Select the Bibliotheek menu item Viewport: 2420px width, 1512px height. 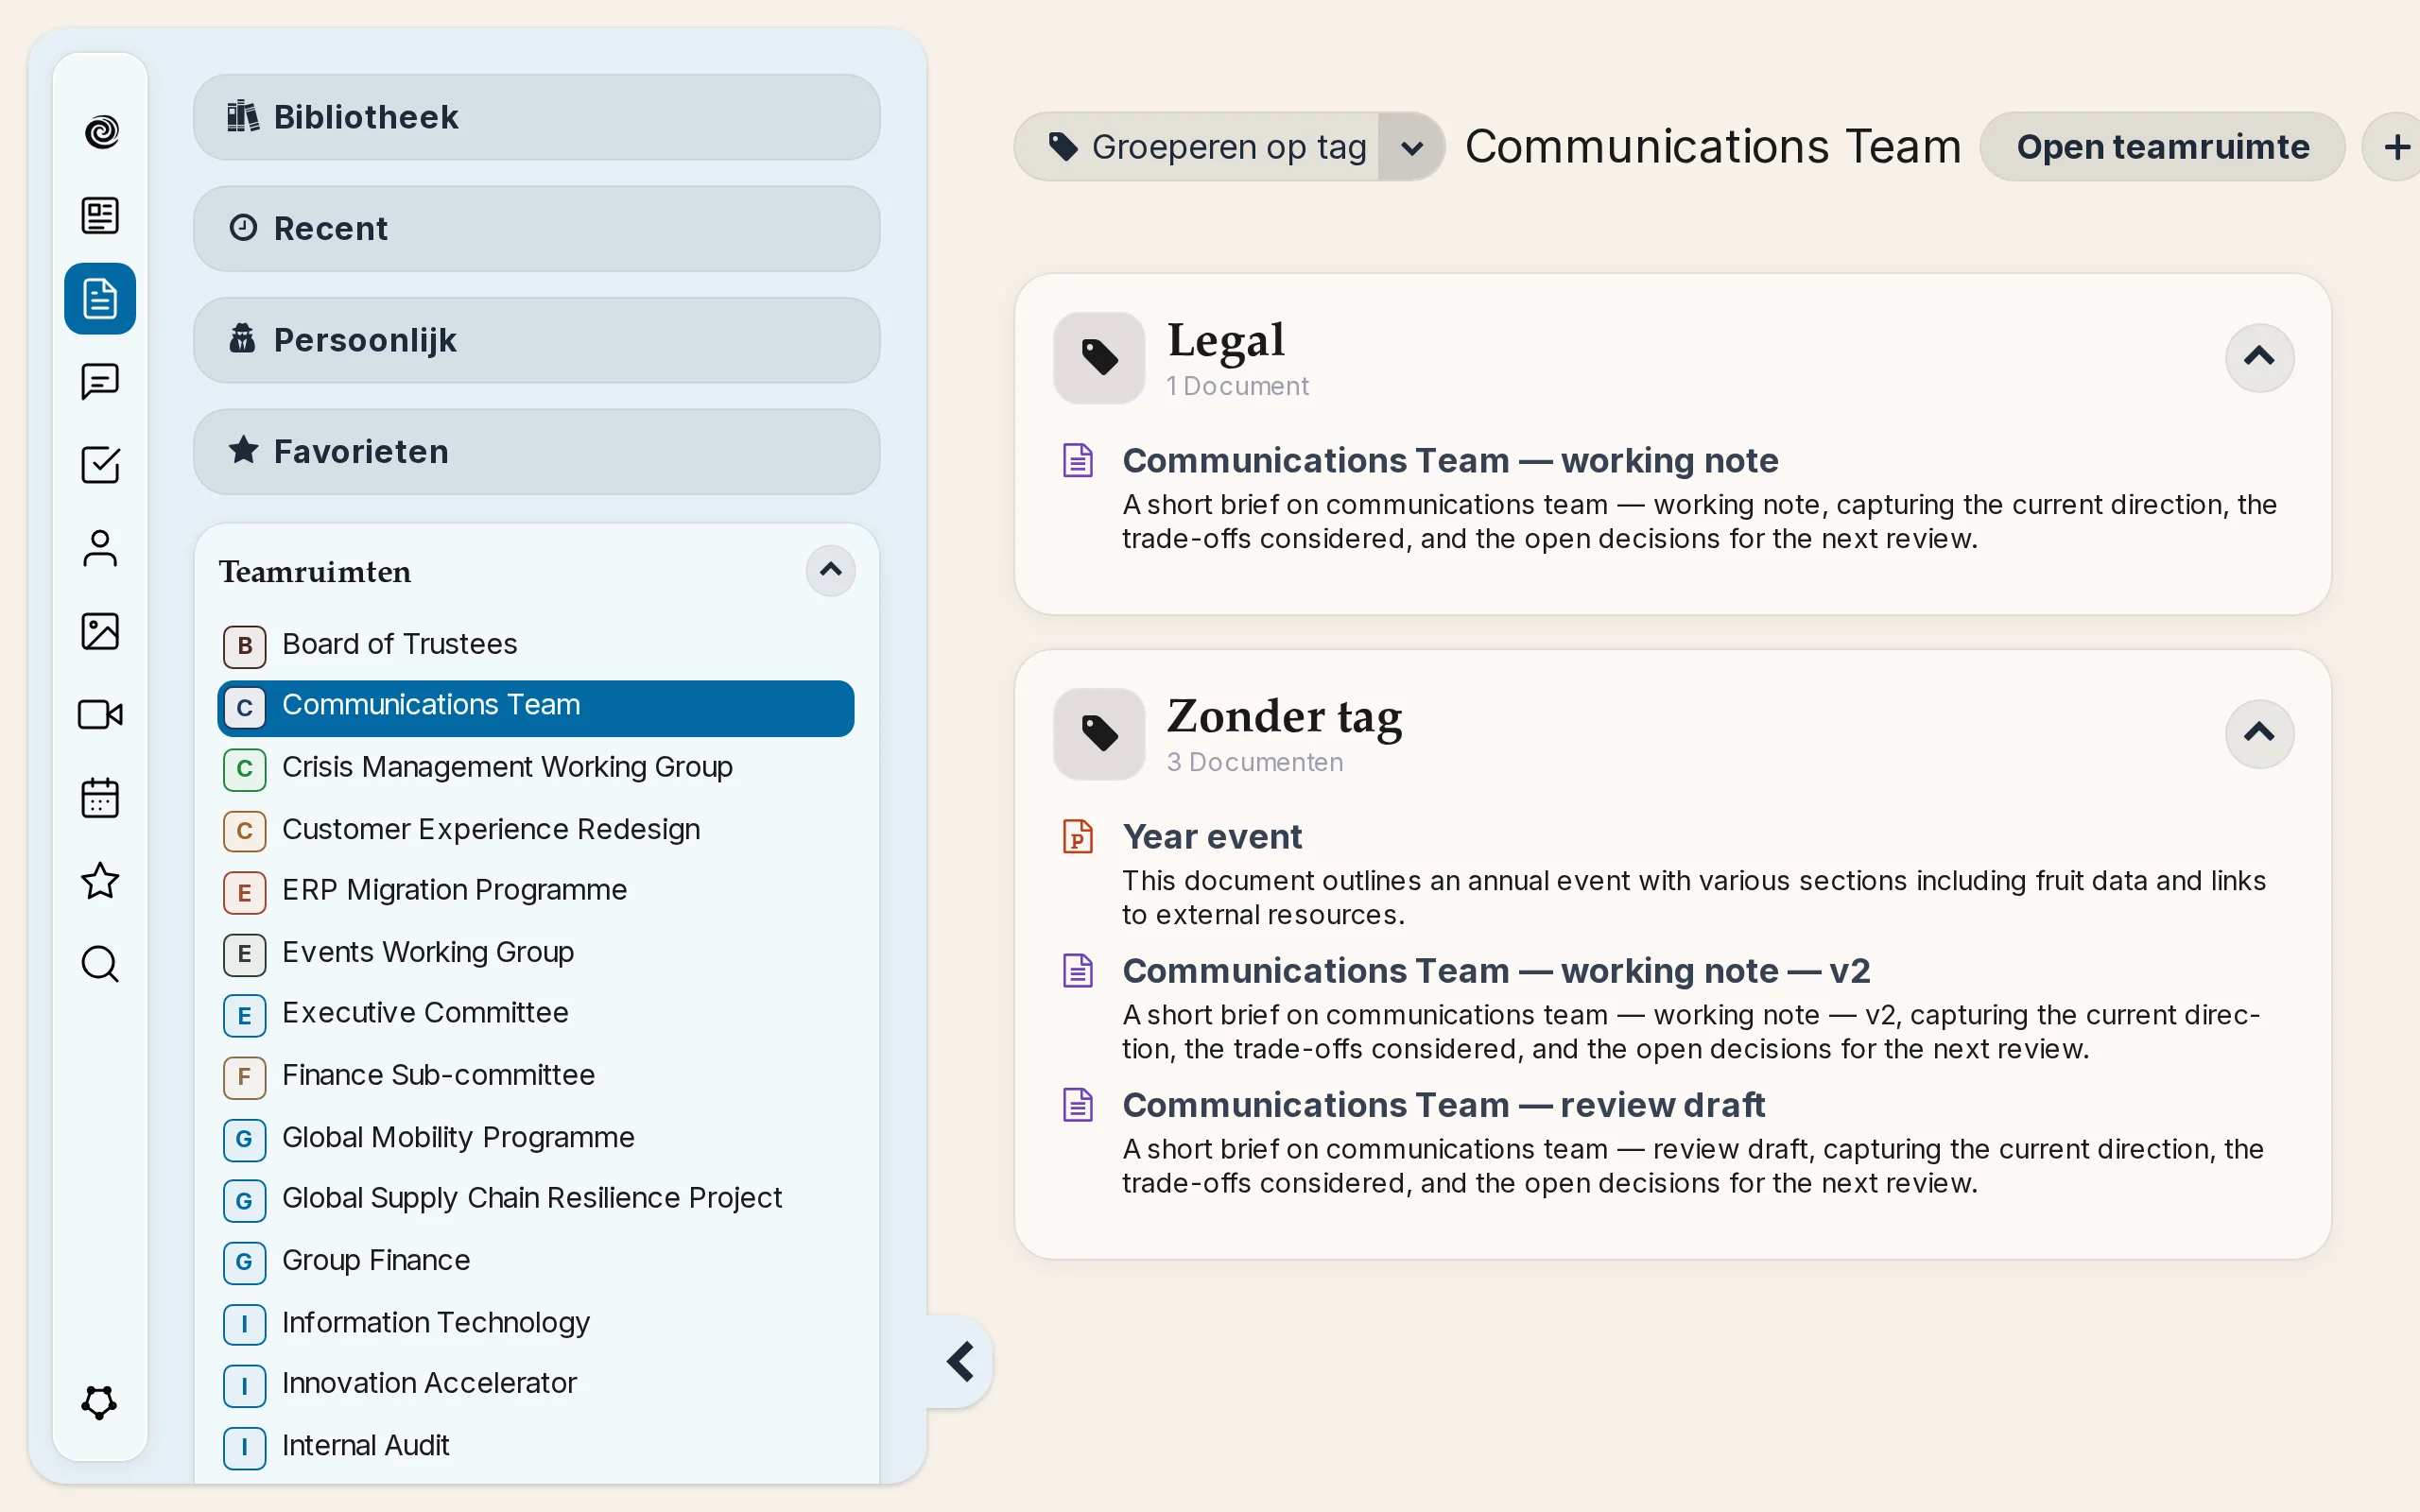click(536, 117)
